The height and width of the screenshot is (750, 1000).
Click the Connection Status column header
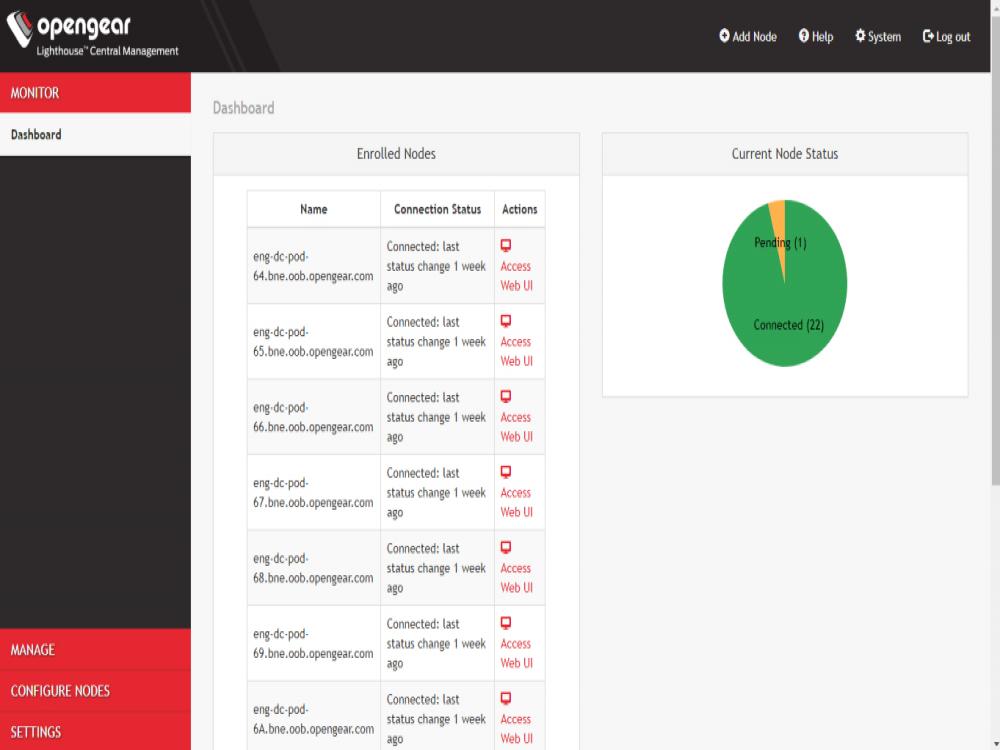click(438, 209)
